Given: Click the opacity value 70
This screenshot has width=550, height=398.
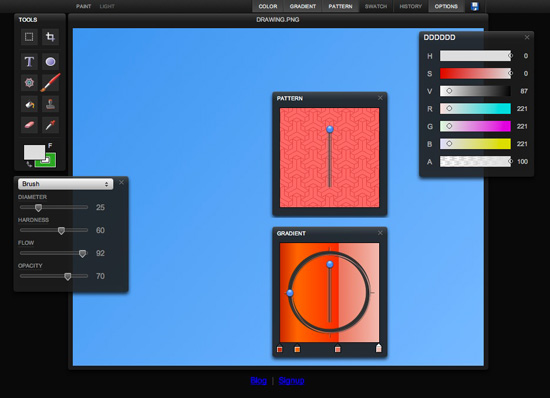Looking at the screenshot, I should (x=100, y=276).
